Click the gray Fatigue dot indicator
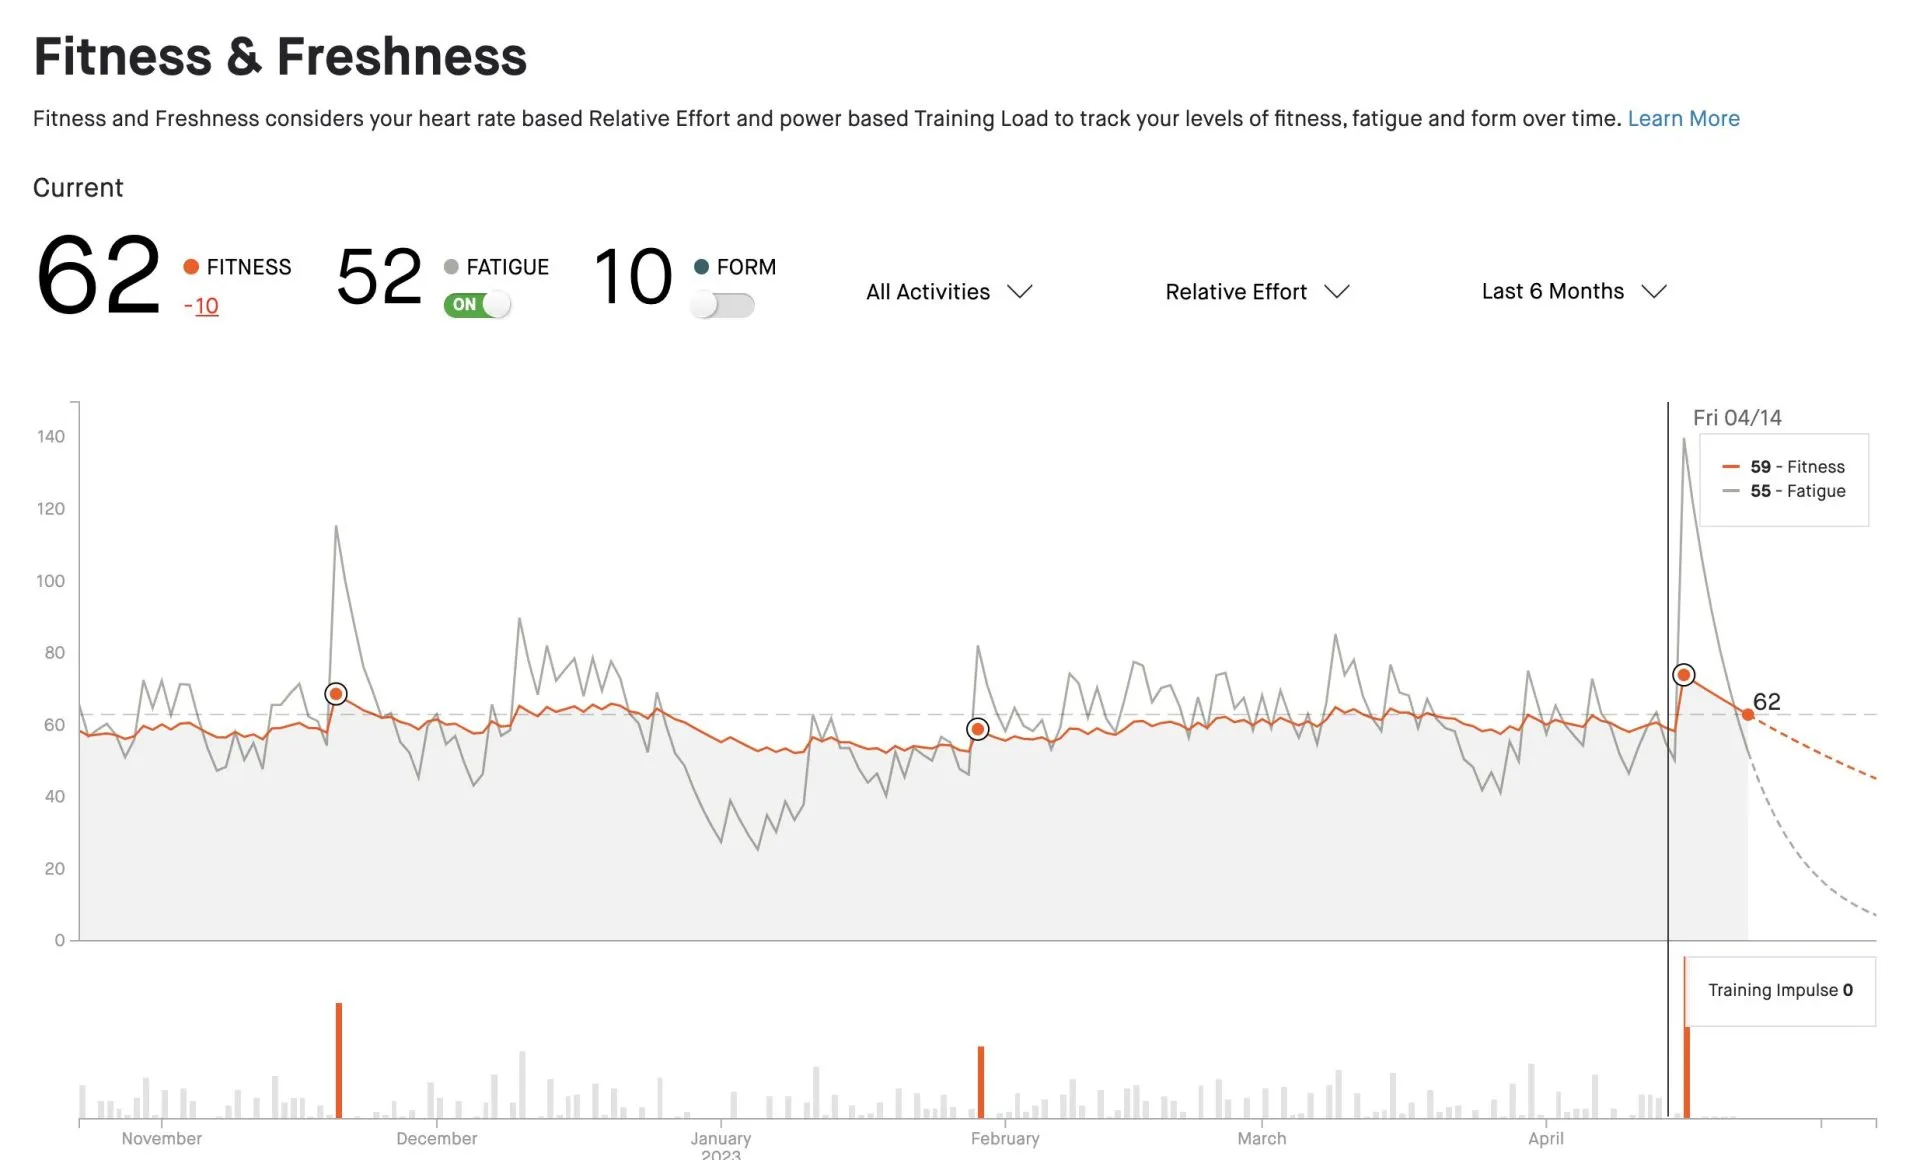The width and height of the screenshot is (1920, 1160). coord(451,267)
